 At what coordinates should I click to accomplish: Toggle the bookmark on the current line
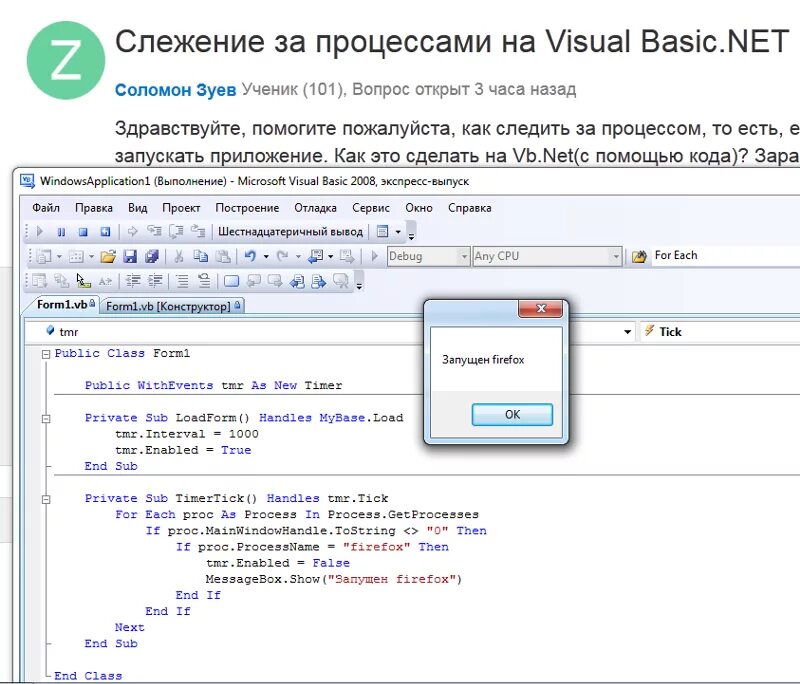click(x=231, y=281)
